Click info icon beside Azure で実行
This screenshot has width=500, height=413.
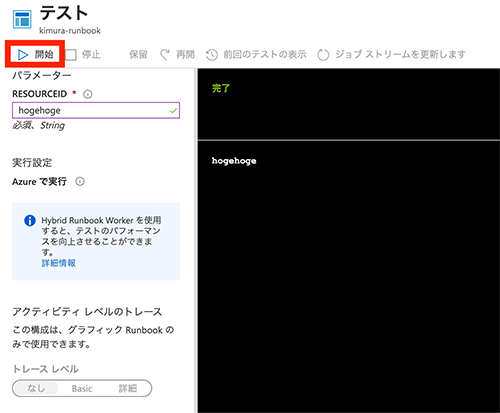click(80, 182)
